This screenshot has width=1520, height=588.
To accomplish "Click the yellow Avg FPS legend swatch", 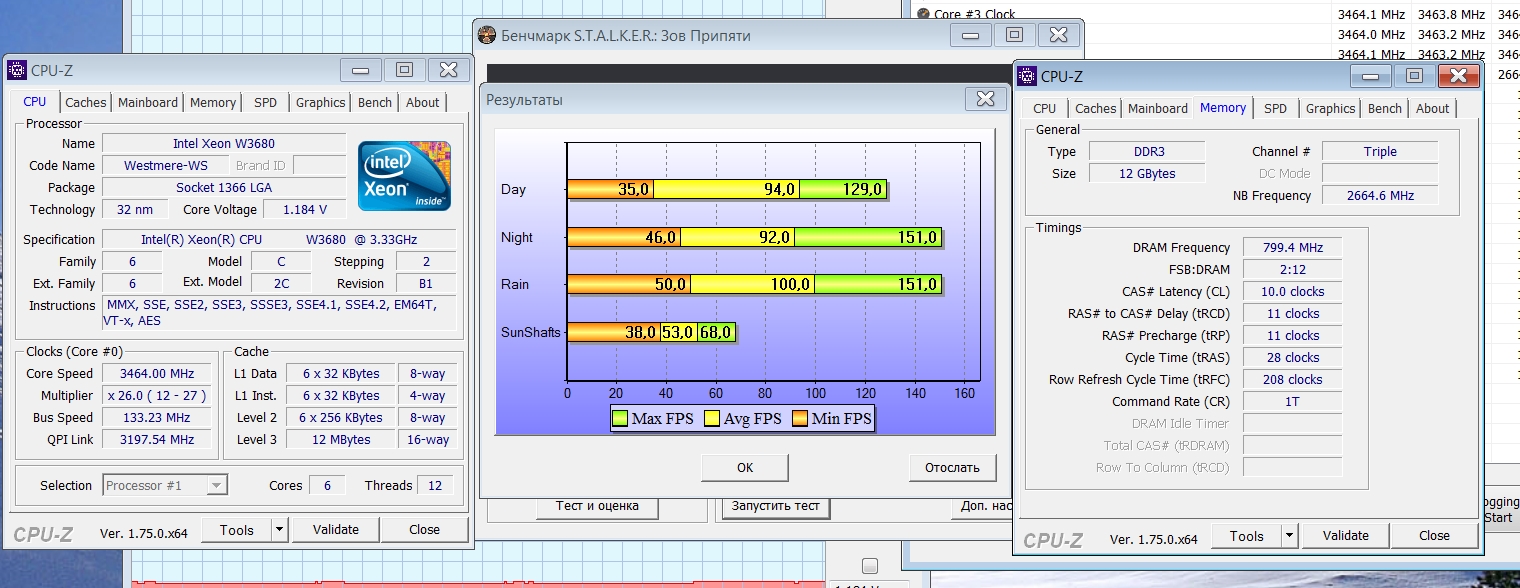I will click(x=713, y=419).
